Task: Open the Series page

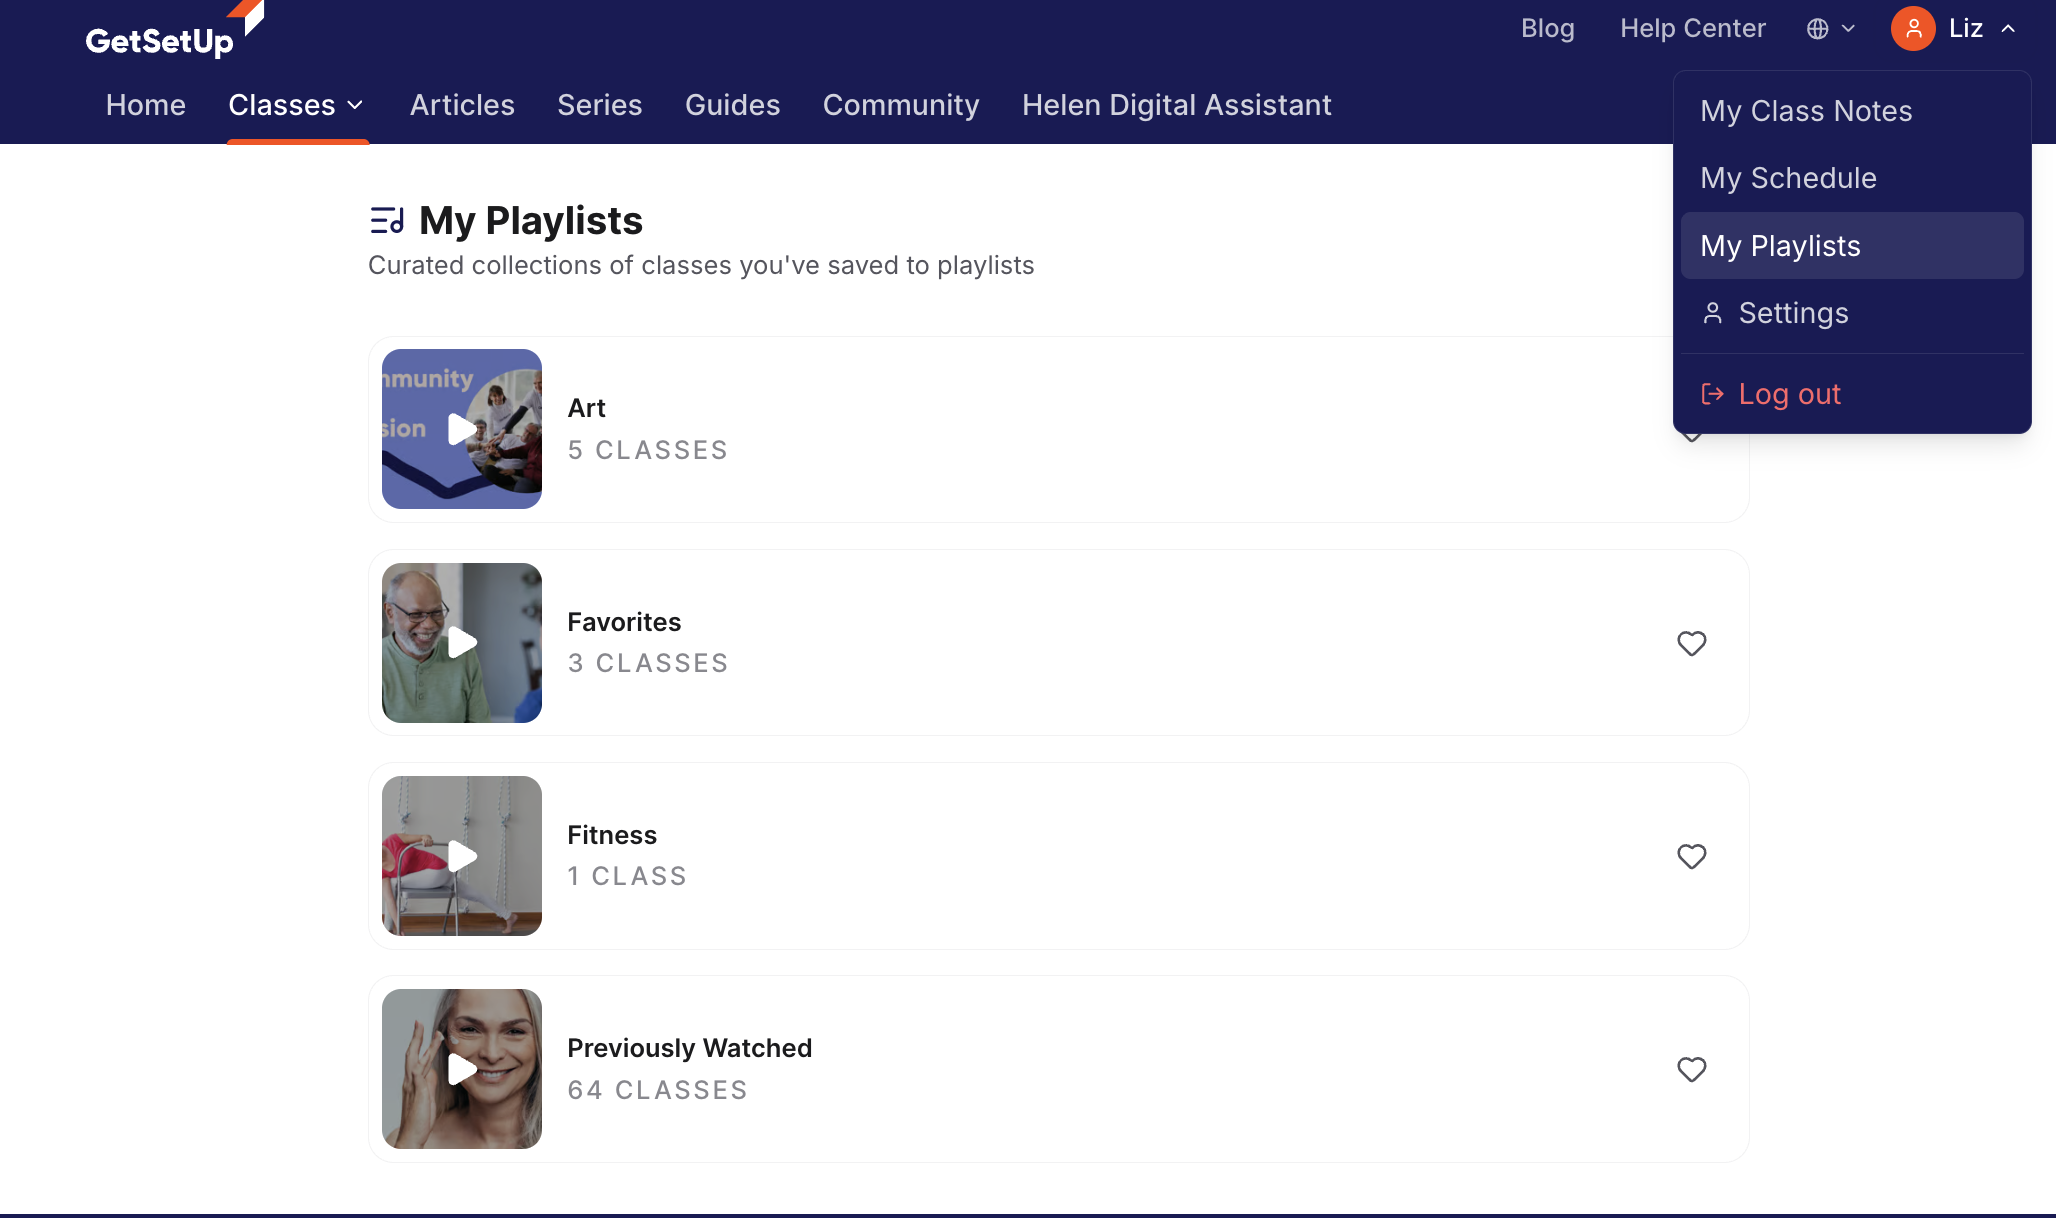Action: [600, 105]
